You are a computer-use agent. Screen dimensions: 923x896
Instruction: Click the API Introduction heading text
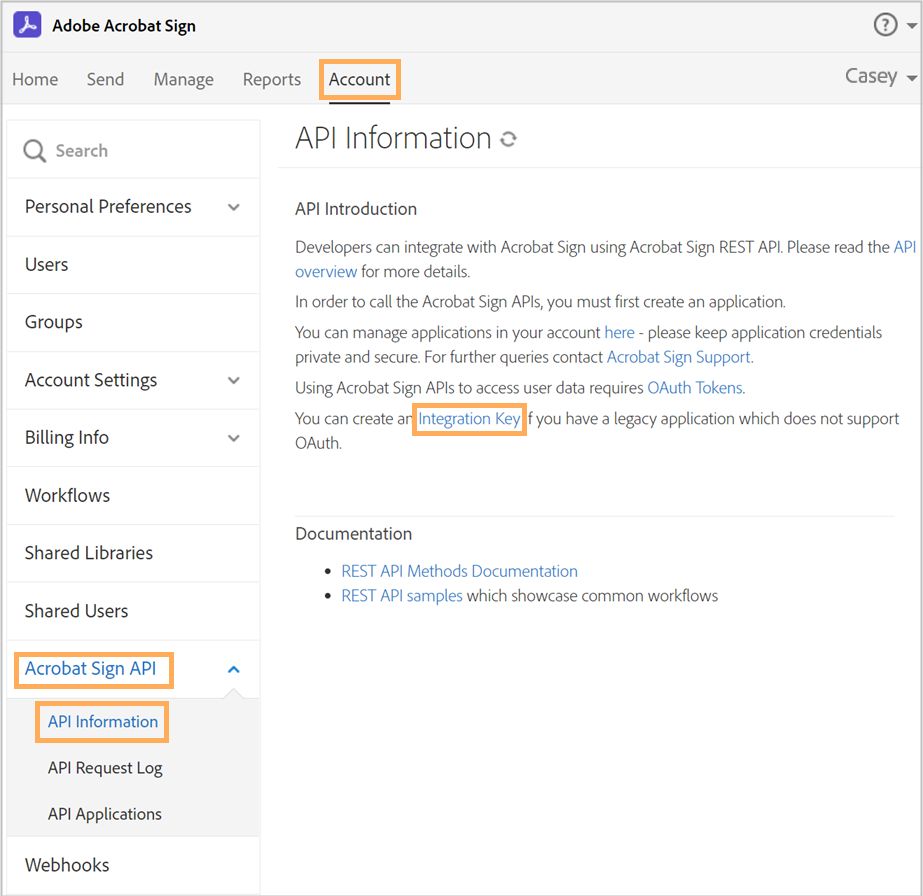coord(356,209)
